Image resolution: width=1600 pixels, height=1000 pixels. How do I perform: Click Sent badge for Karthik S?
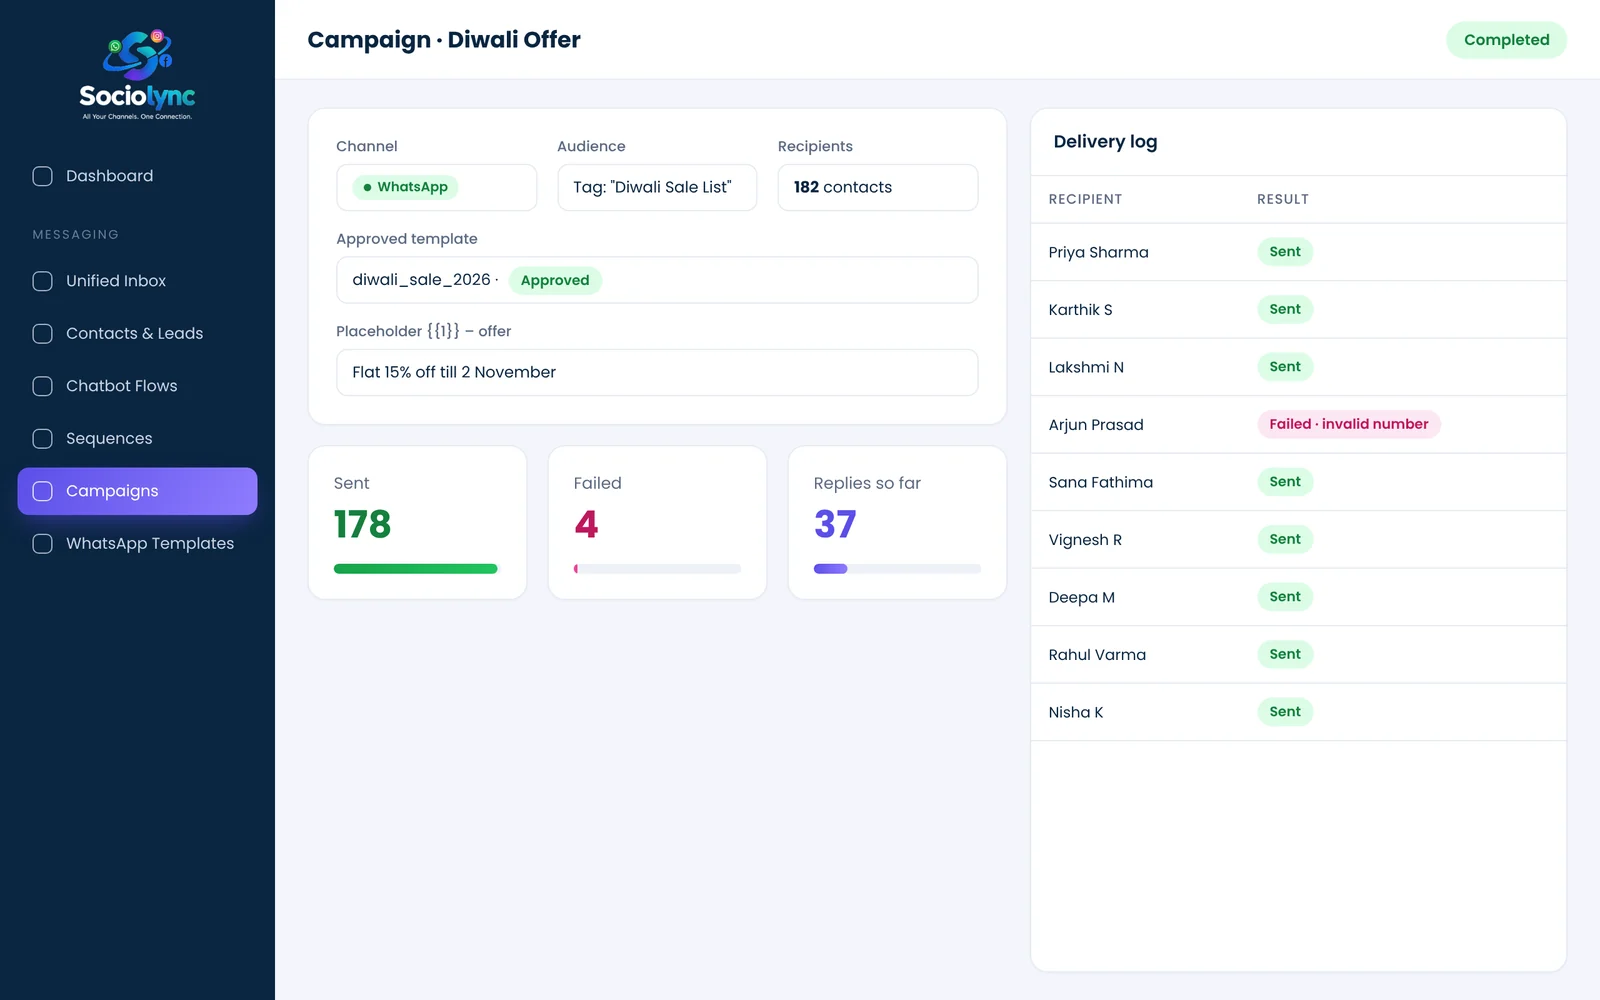click(1285, 309)
